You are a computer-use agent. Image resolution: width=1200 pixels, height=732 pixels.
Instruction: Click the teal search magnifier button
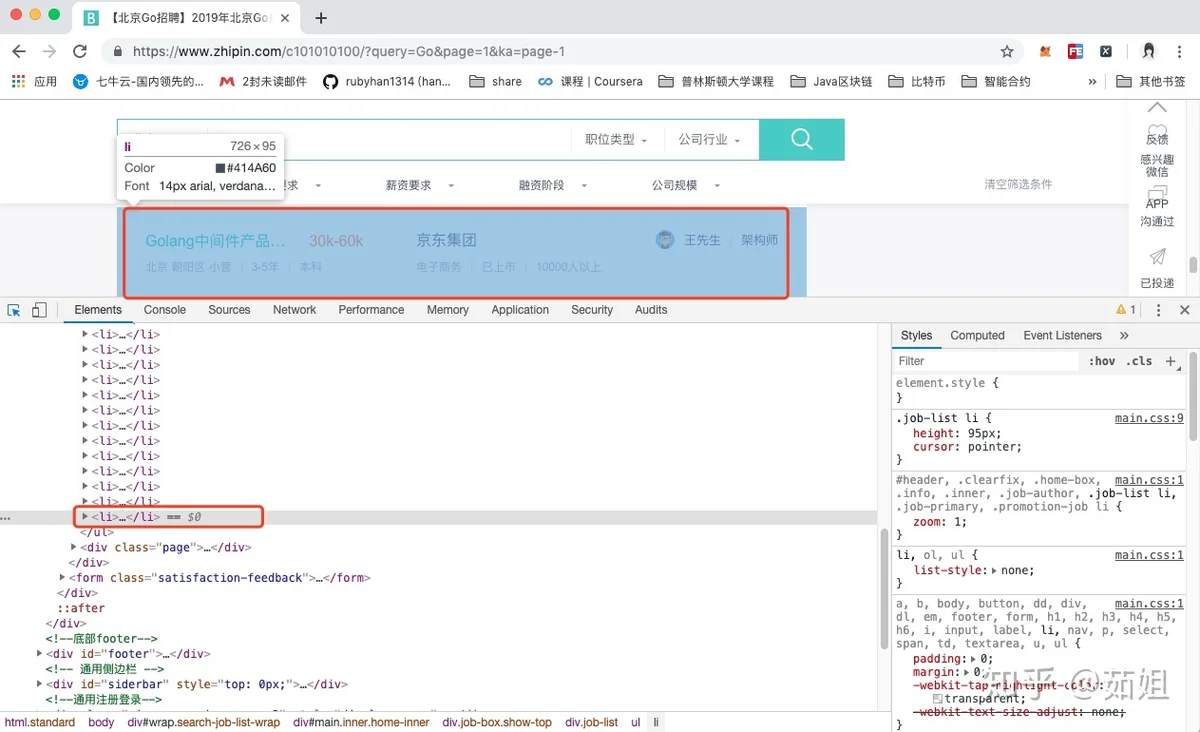pyautogui.click(x=801, y=140)
